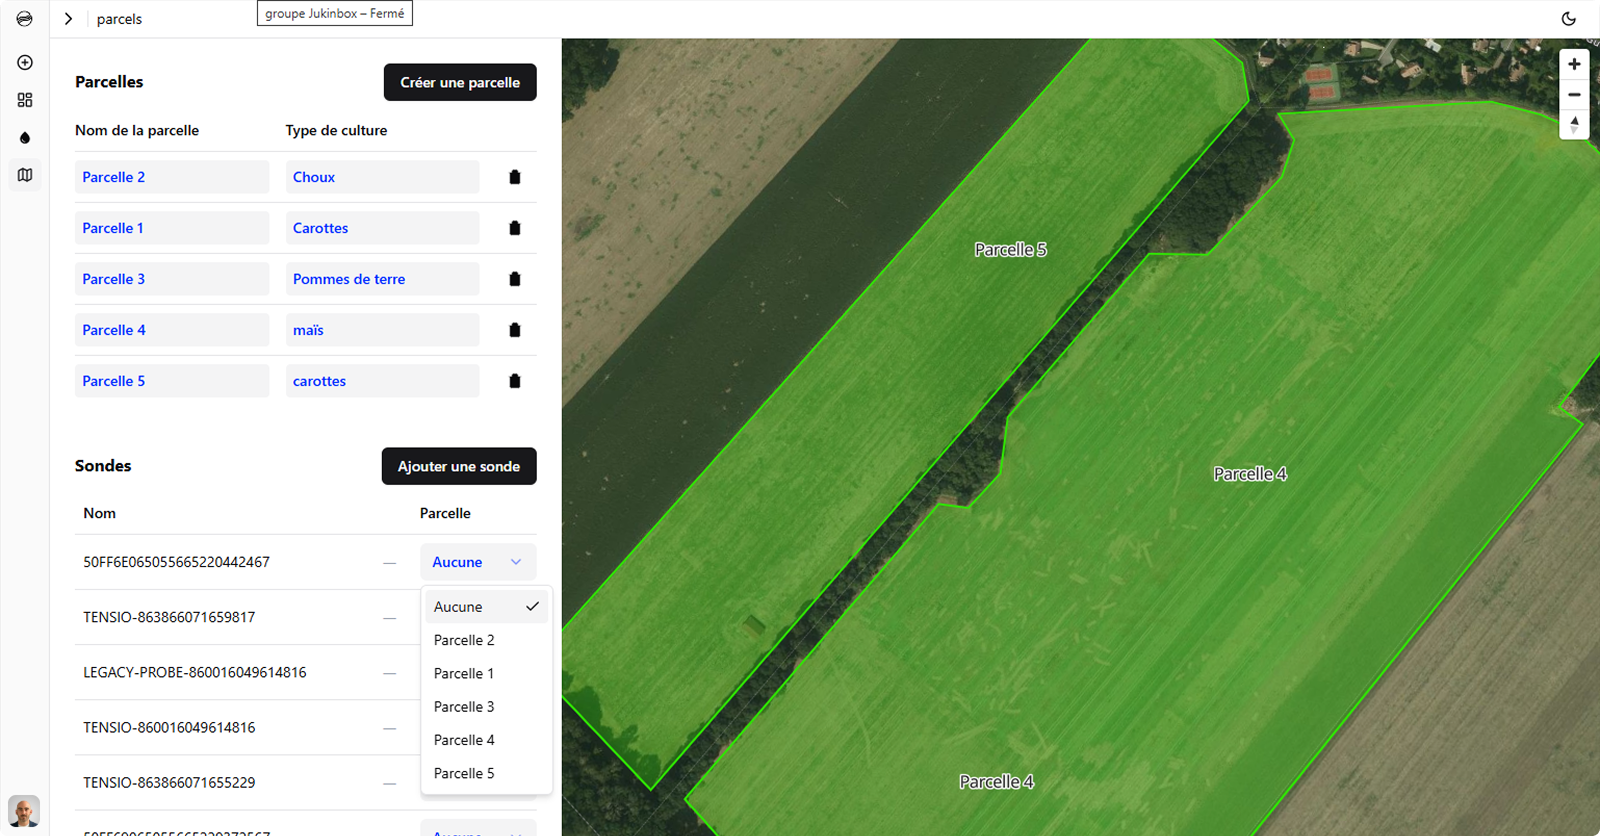Zoom in on the map
This screenshot has height=836, width=1600.
pos(1574,64)
